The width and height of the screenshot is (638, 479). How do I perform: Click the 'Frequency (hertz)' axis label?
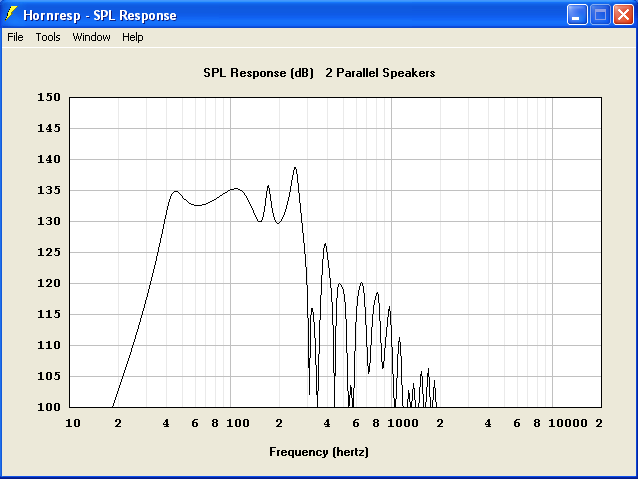coord(319,452)
